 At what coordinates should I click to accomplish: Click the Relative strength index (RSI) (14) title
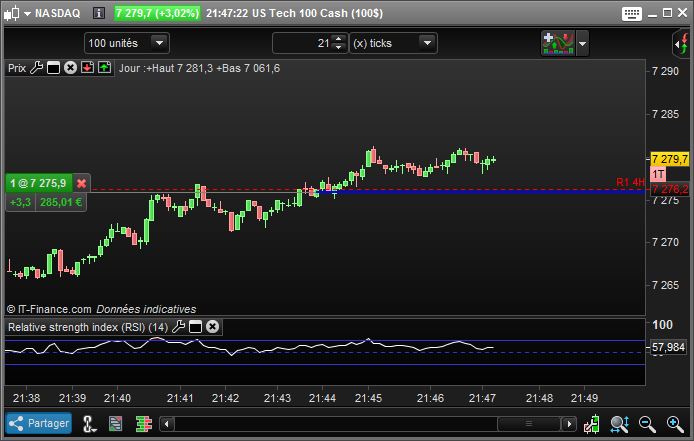pos(88,327)
